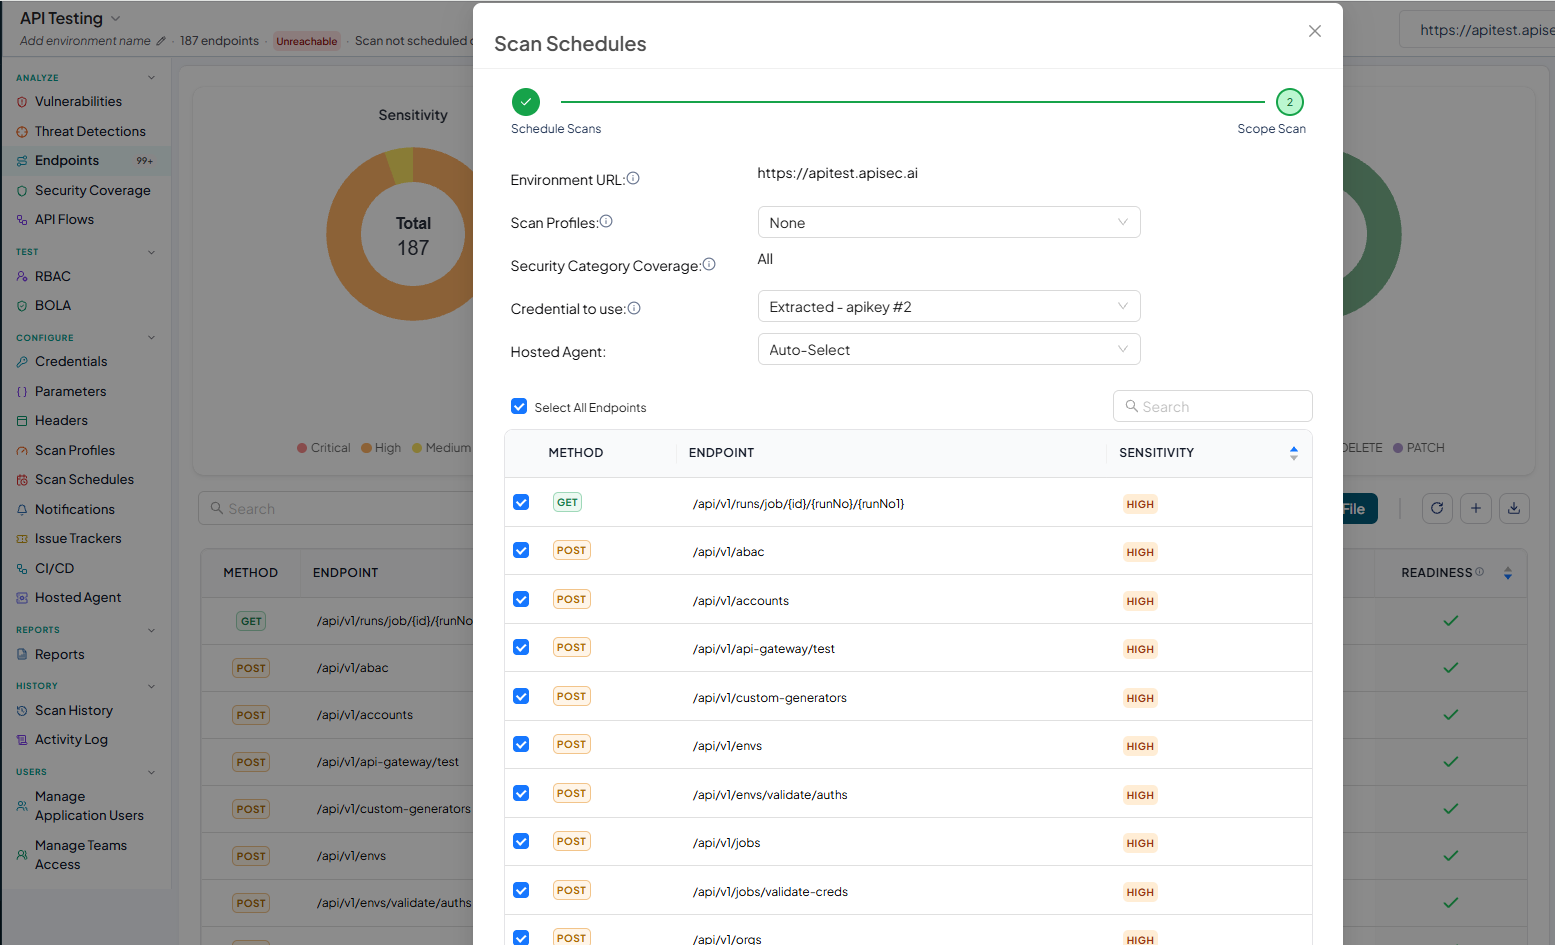Collapse the ANALYZE sidebar section

[x=152, y=78]
